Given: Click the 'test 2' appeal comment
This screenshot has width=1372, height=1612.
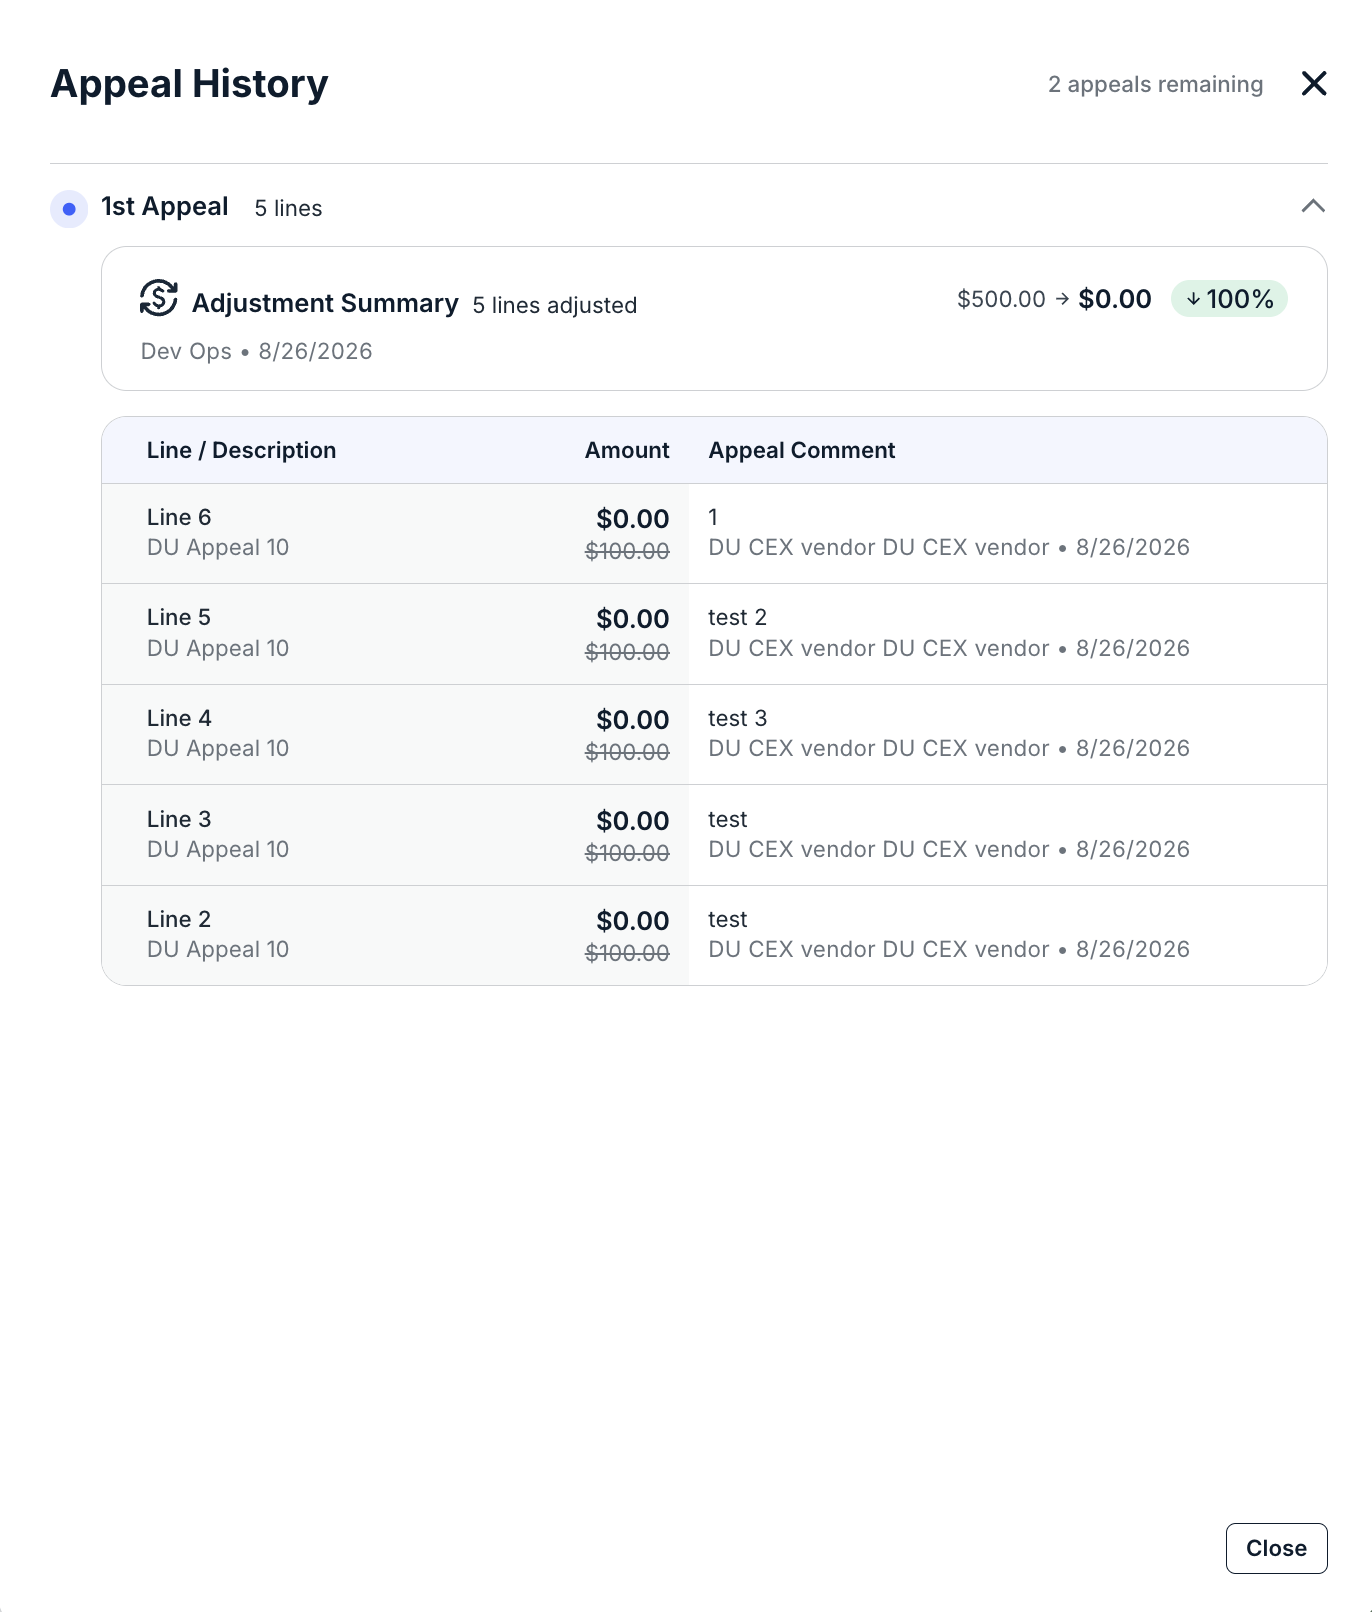Looking at the screenshot, I should 737,617.
